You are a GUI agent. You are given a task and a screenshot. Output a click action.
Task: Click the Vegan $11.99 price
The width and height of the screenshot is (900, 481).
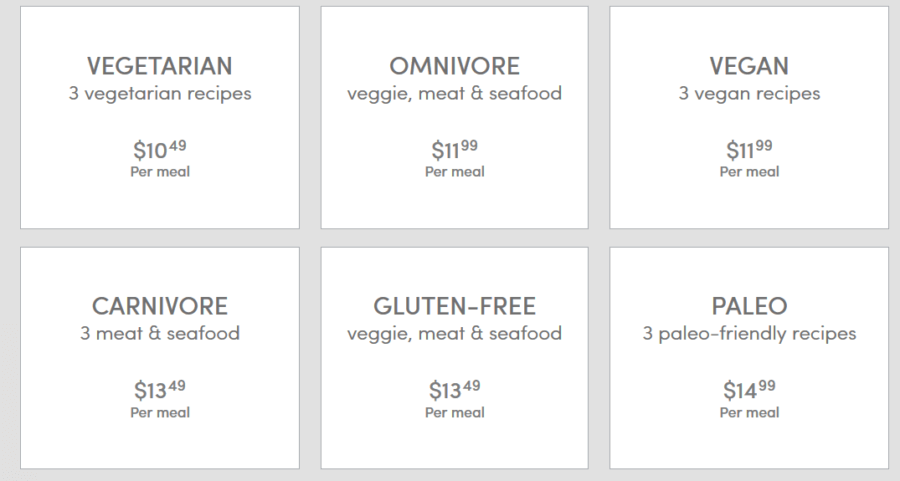tap(749, 150)
